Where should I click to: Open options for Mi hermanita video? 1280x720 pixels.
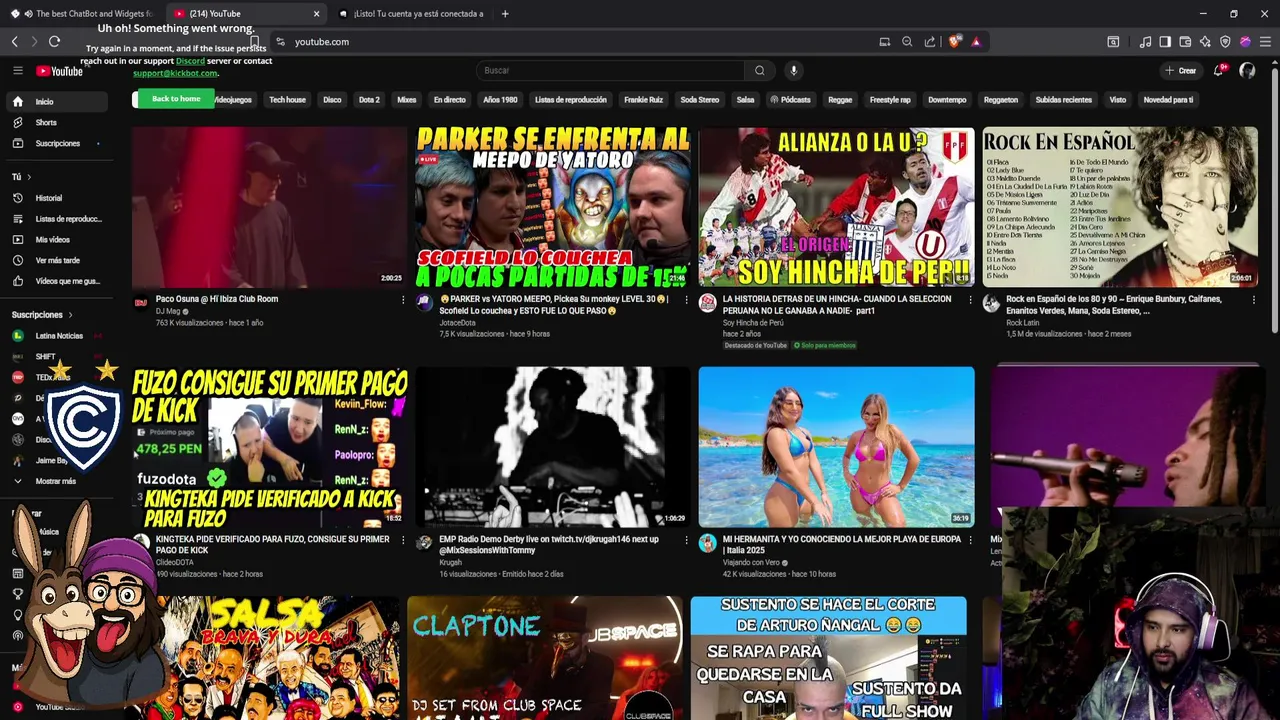pos(970,540)
